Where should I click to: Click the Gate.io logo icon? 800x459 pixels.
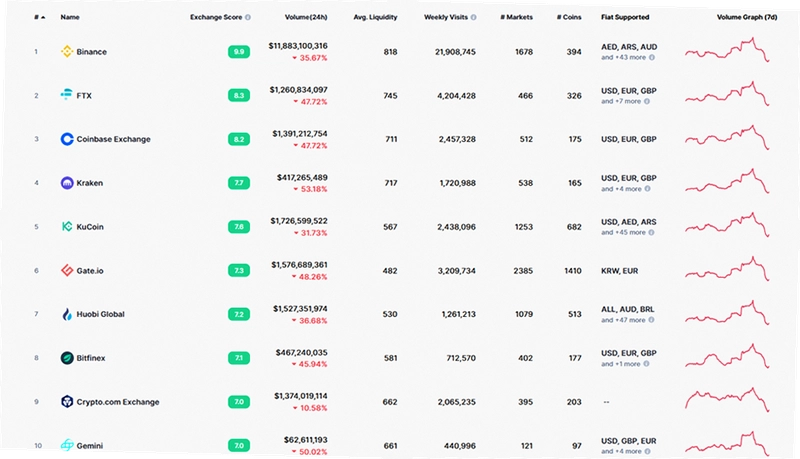click(x=67, y=270)
